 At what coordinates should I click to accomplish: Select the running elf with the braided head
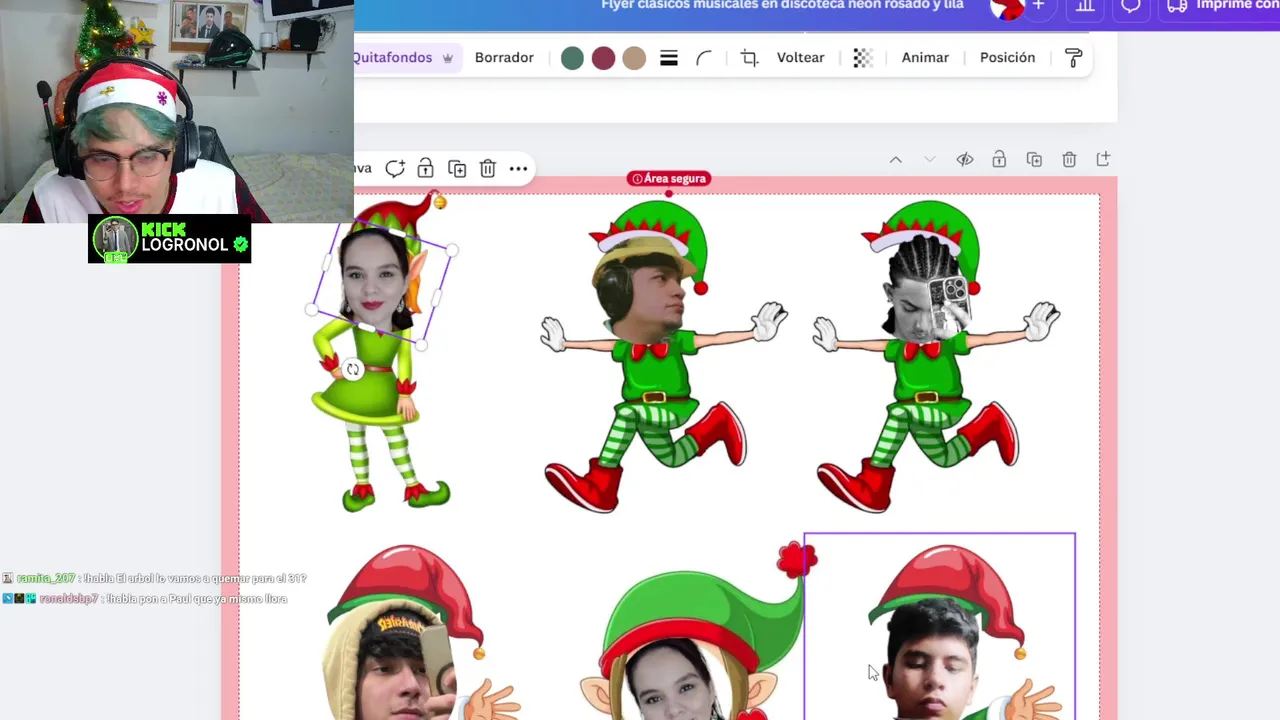pos(936,356)
